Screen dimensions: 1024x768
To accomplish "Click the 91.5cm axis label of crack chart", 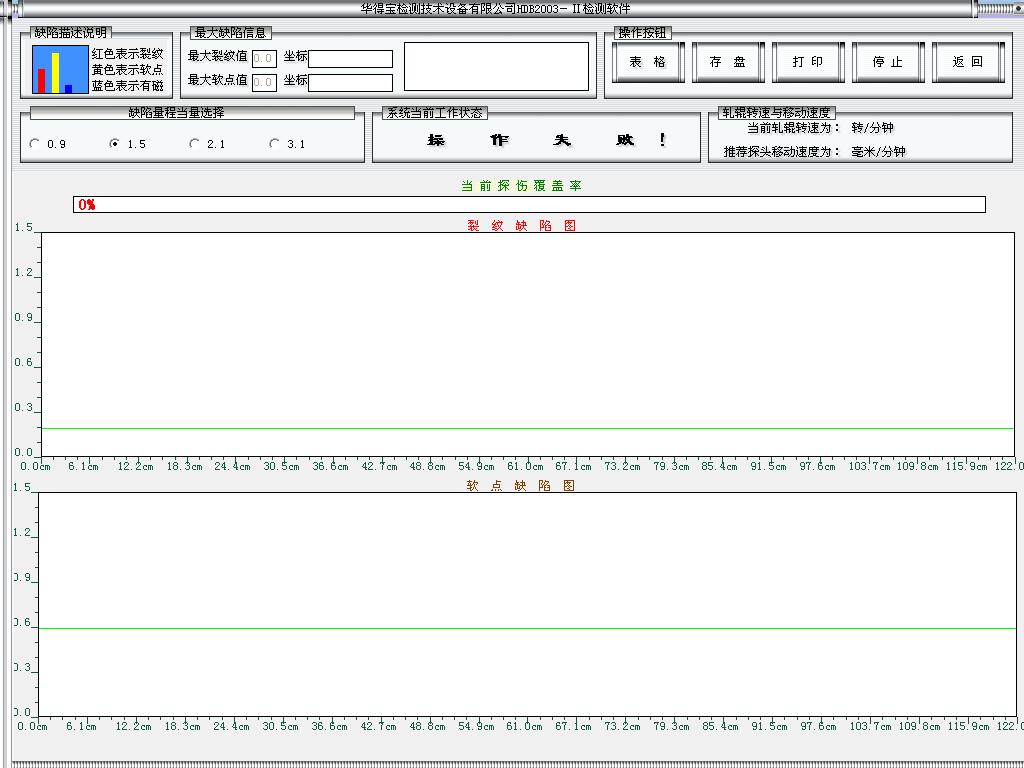I will 768,466.
